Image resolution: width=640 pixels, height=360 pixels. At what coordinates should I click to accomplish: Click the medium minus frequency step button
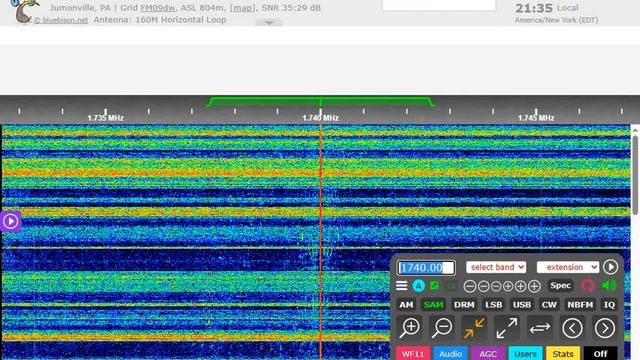point(483,286)
